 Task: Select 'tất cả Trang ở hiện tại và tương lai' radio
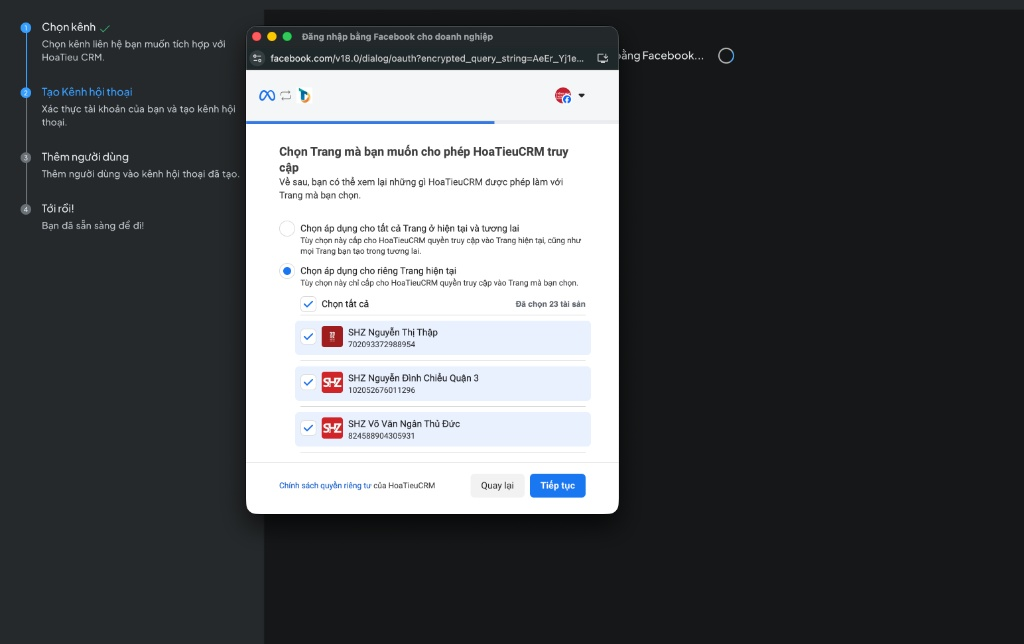point(287,228)
